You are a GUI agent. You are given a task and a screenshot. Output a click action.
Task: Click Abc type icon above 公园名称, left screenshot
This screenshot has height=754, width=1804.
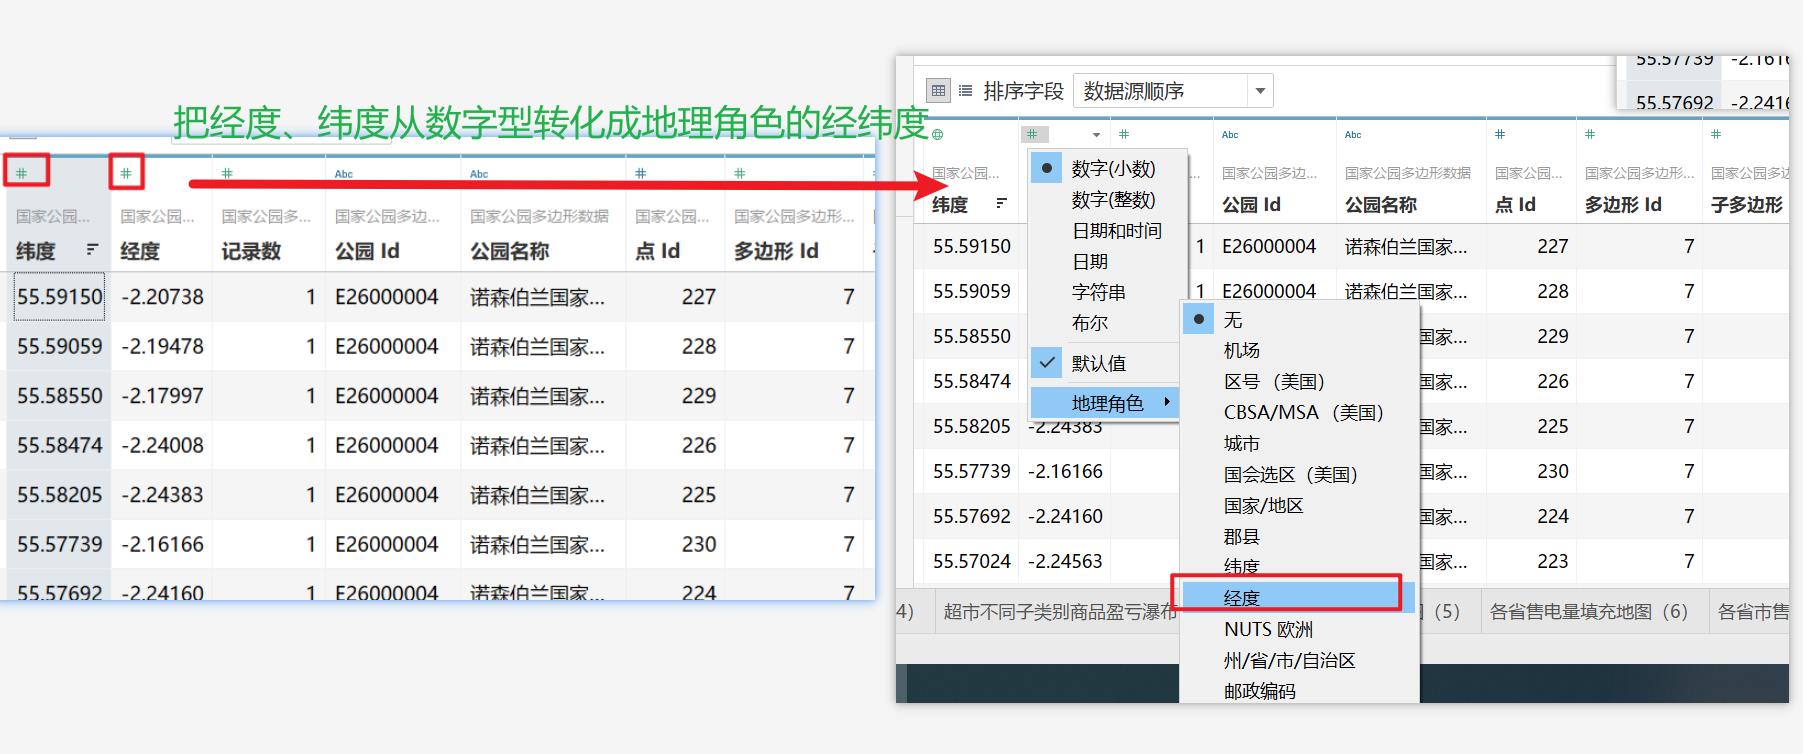pos(479,174)
